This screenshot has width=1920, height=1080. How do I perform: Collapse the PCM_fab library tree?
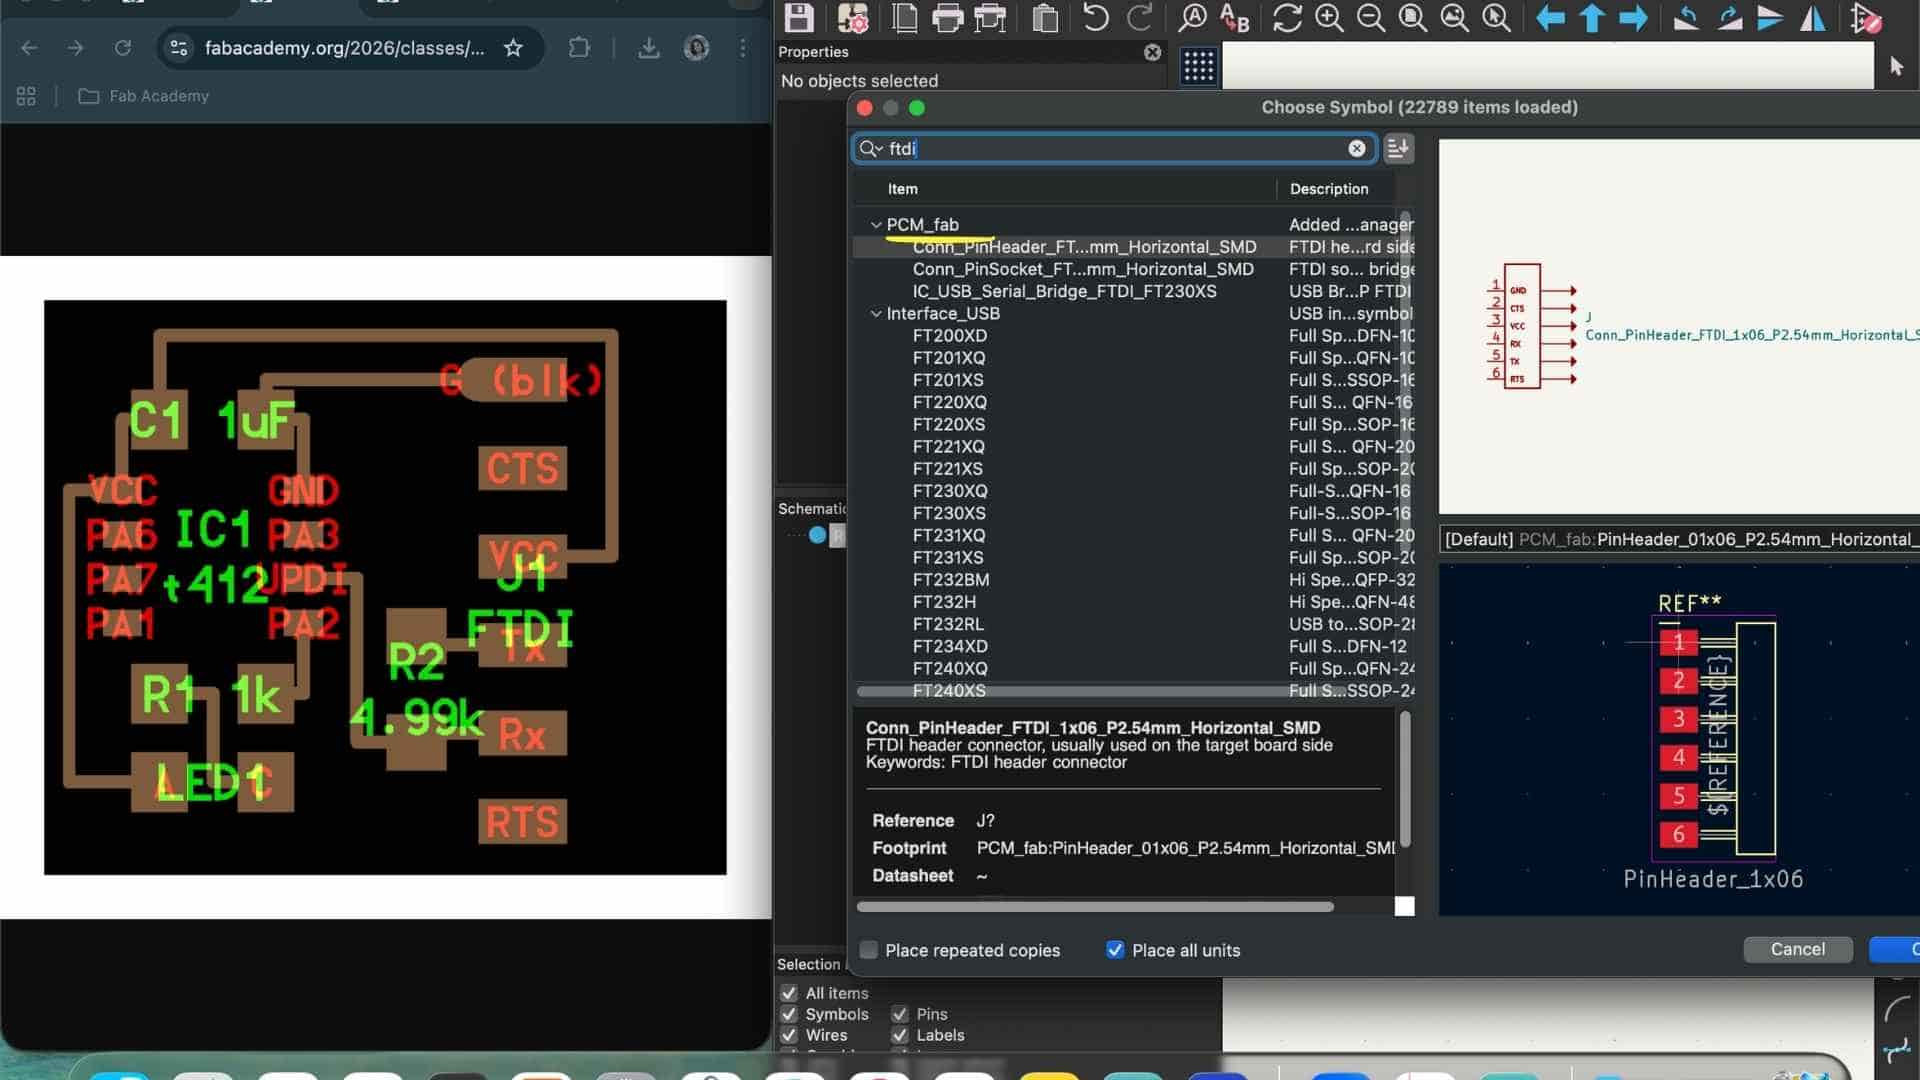[876, 225]
